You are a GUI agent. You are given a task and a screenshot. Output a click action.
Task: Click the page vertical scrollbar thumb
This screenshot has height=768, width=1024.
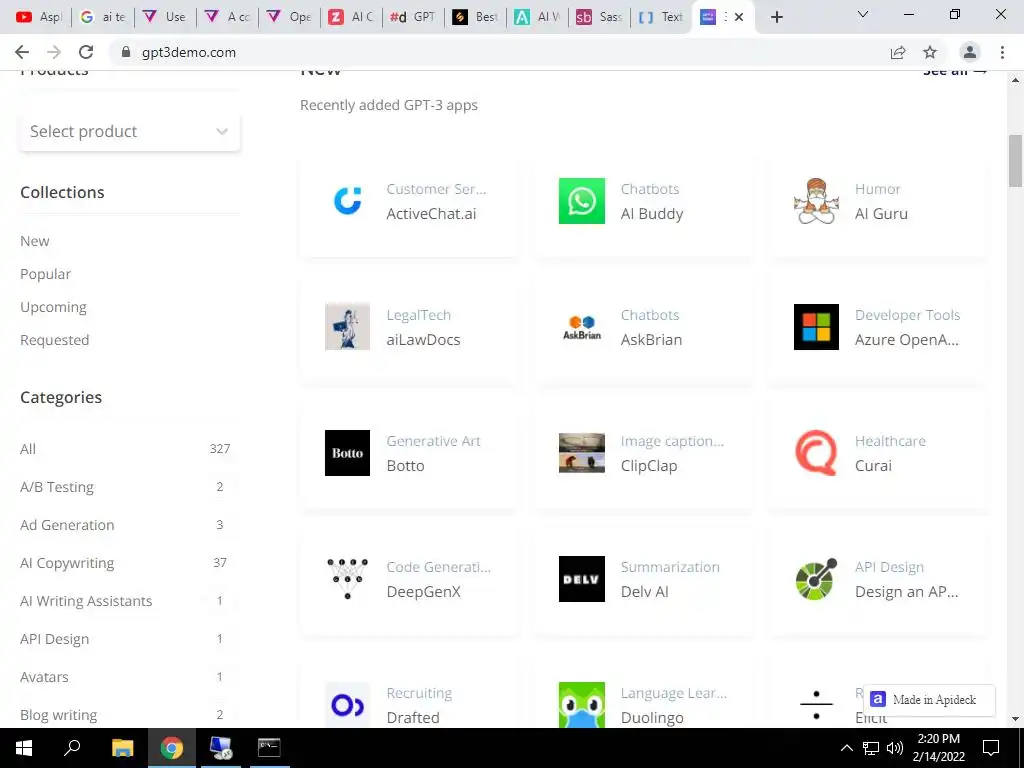click(1015, 161)
